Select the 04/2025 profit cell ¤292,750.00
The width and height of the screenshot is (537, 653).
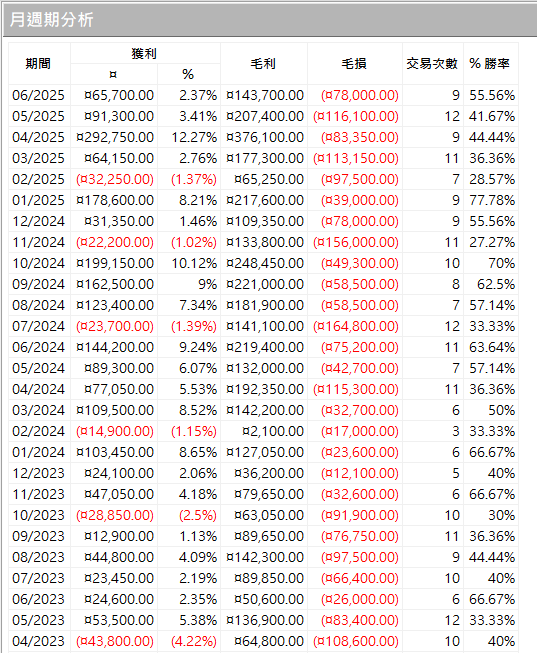pos(114,137)
